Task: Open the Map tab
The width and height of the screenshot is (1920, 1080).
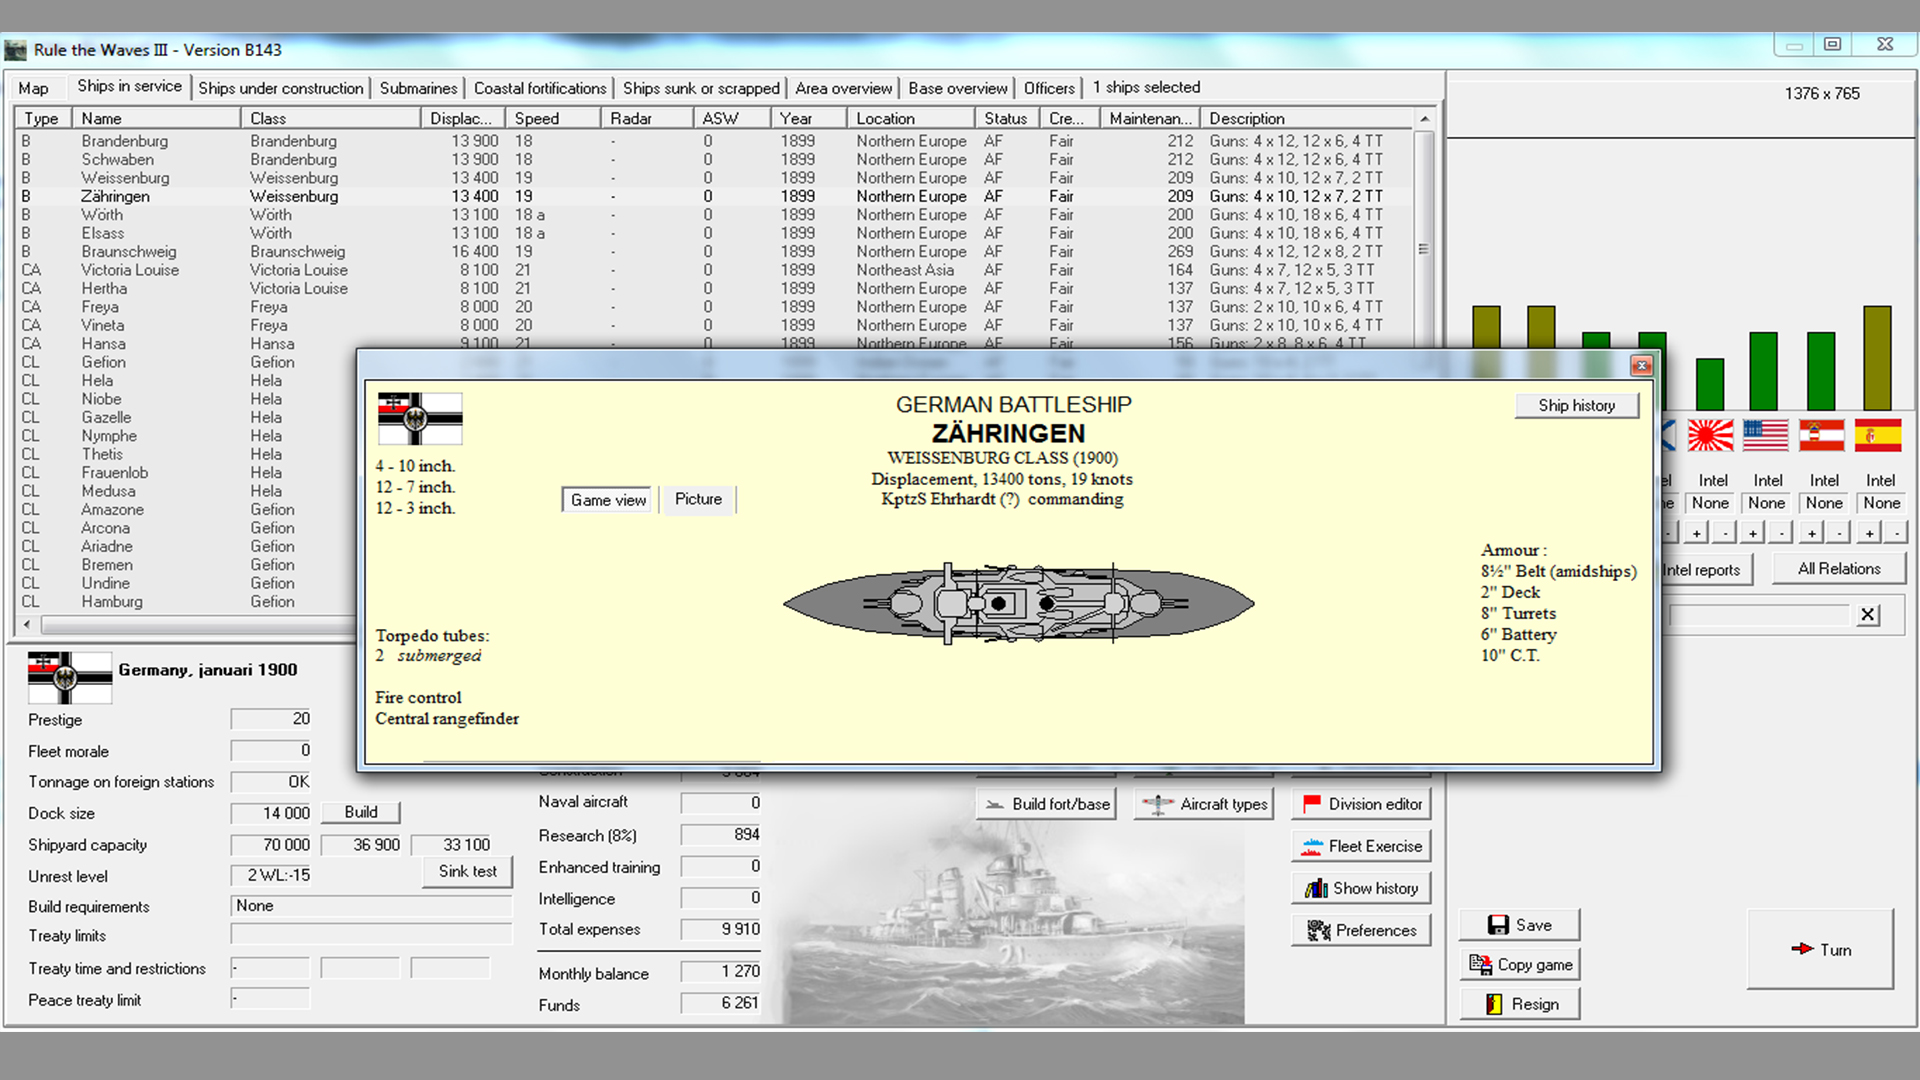Action: pyautogui.click(x=33, y=88)
